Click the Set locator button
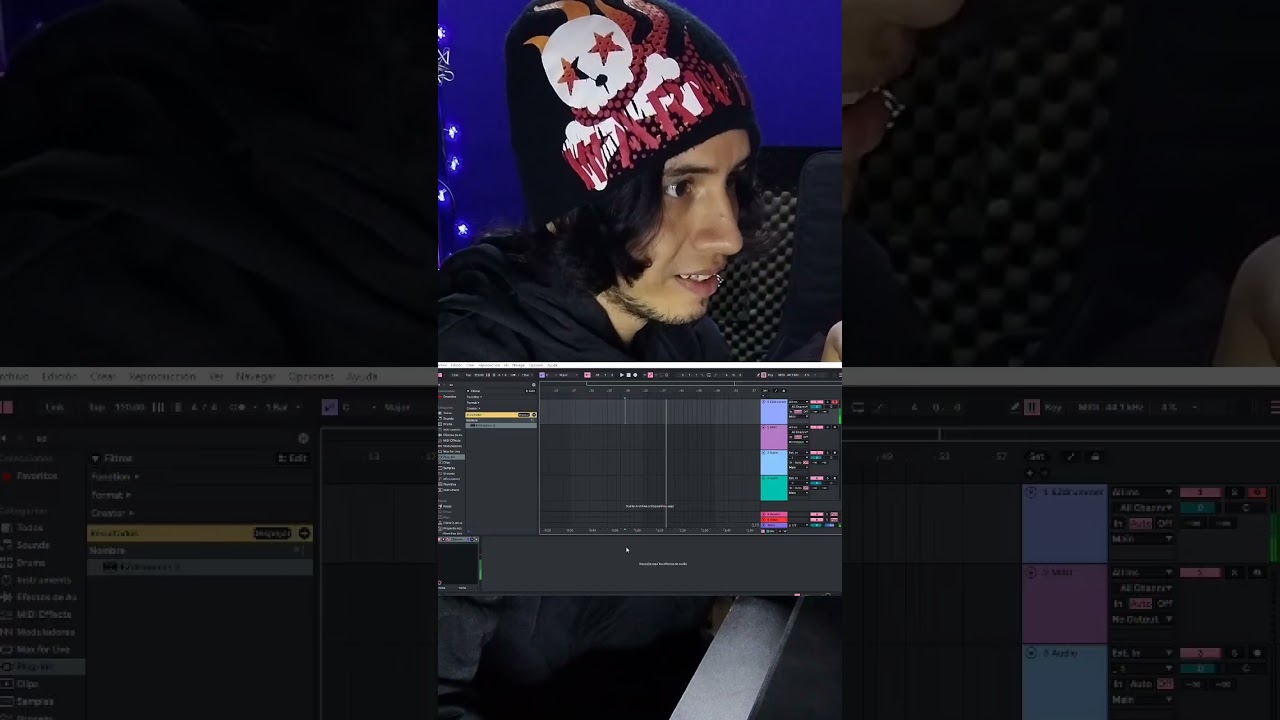The height and width of the screenshot is (720, 1280). tap(765, 390)
